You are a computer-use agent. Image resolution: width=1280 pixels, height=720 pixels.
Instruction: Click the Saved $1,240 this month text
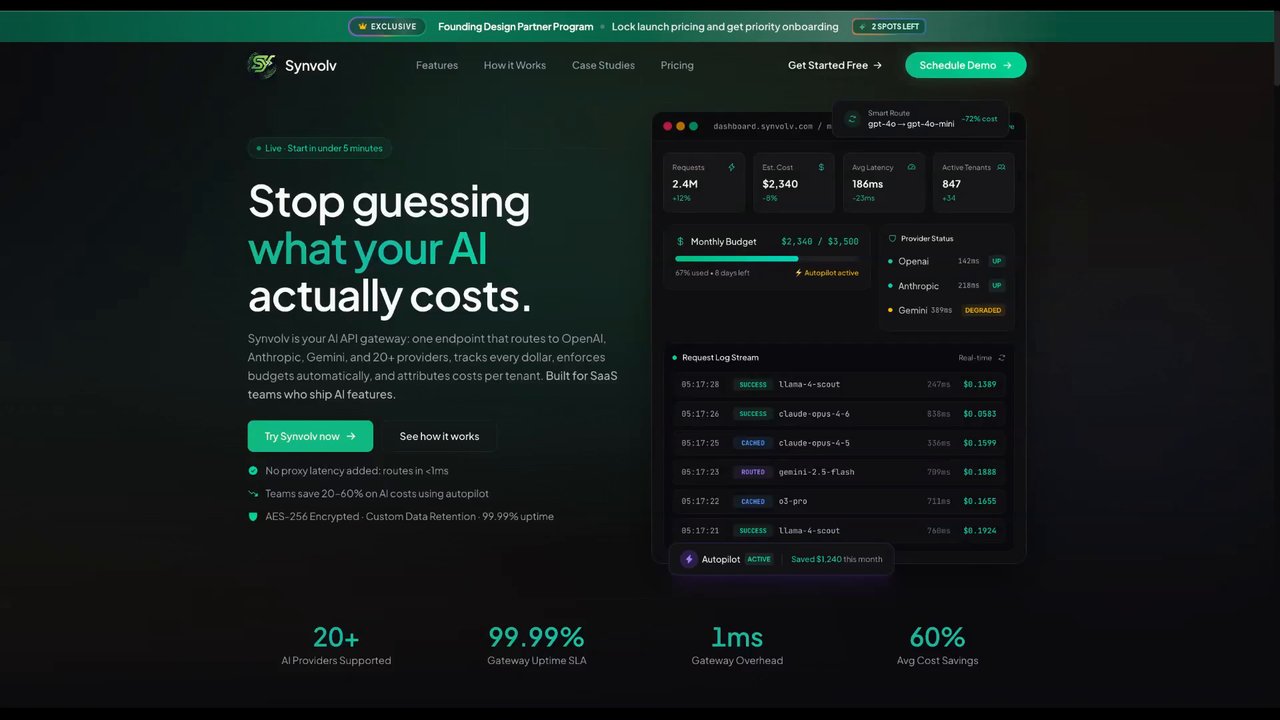coord(837,559)
